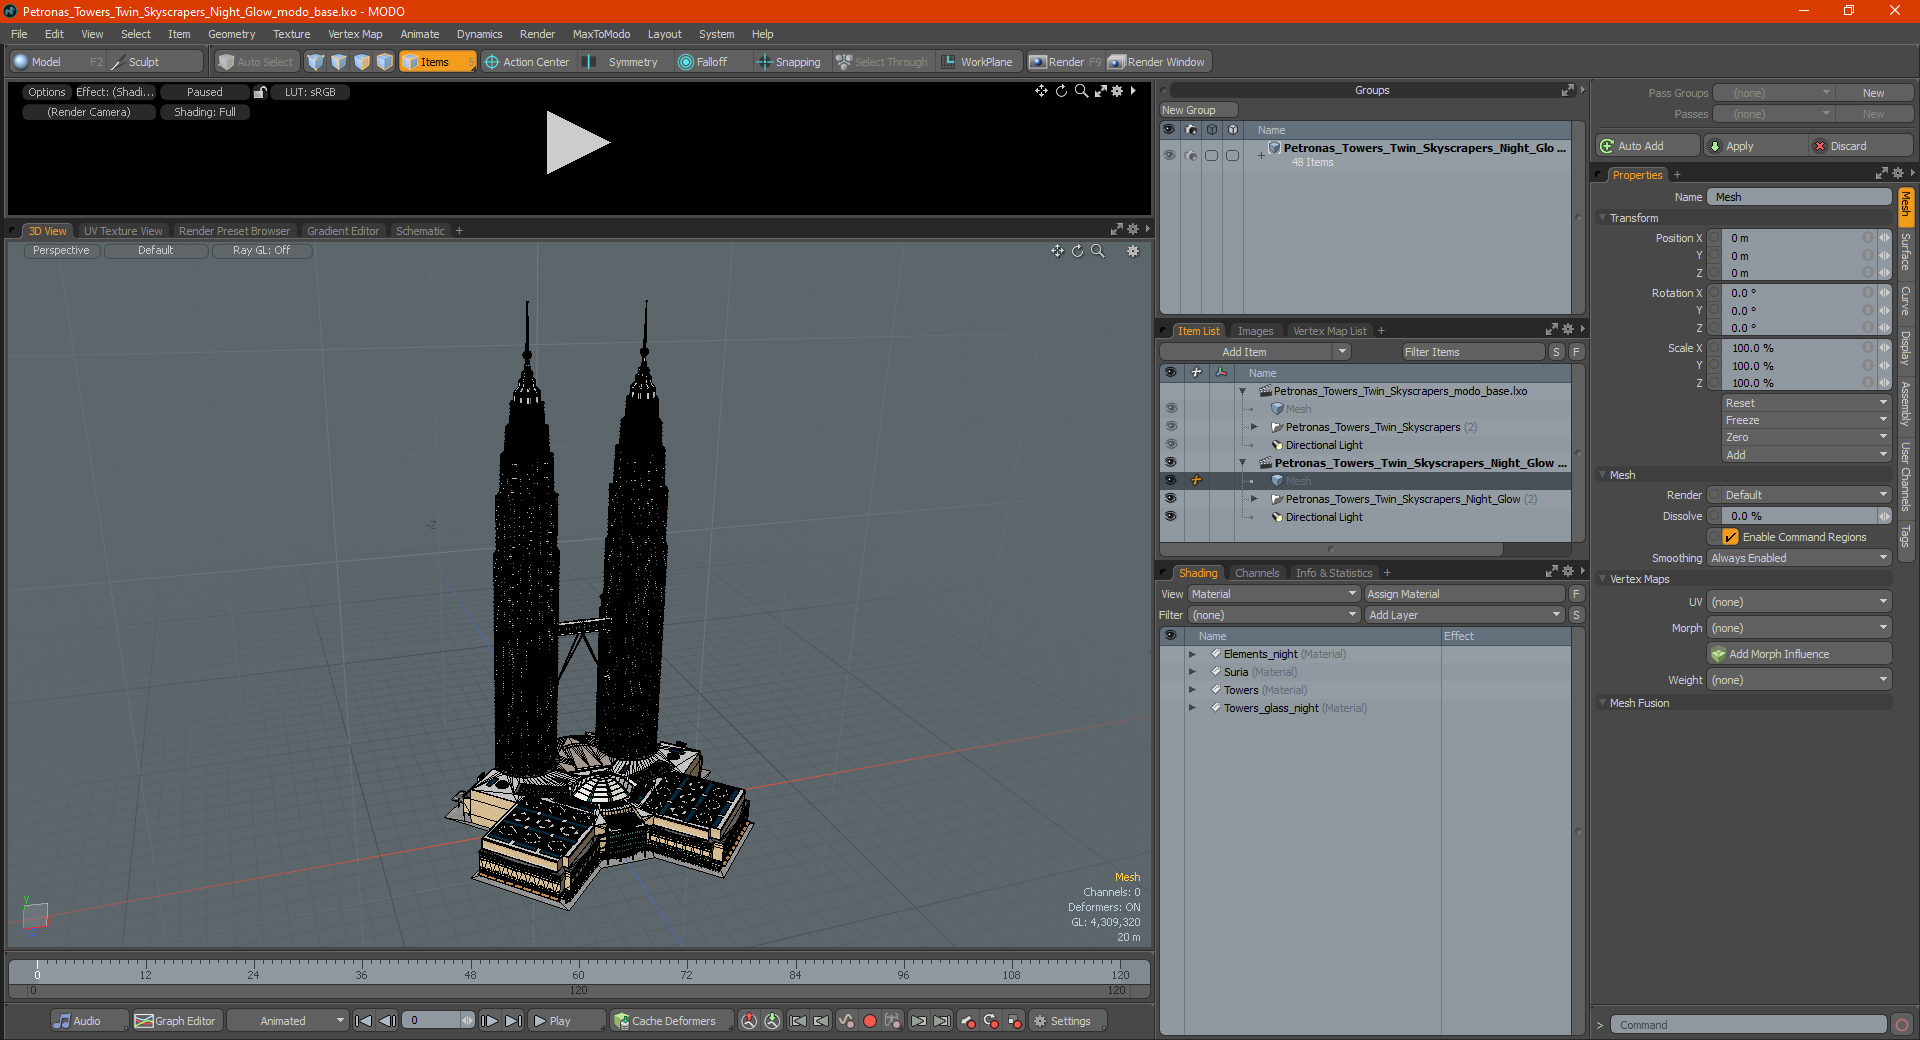Image resolution: width=1920 pixels, height=1040 pixels.
Task: Open the Render Window
Action: coord(1158,62)
